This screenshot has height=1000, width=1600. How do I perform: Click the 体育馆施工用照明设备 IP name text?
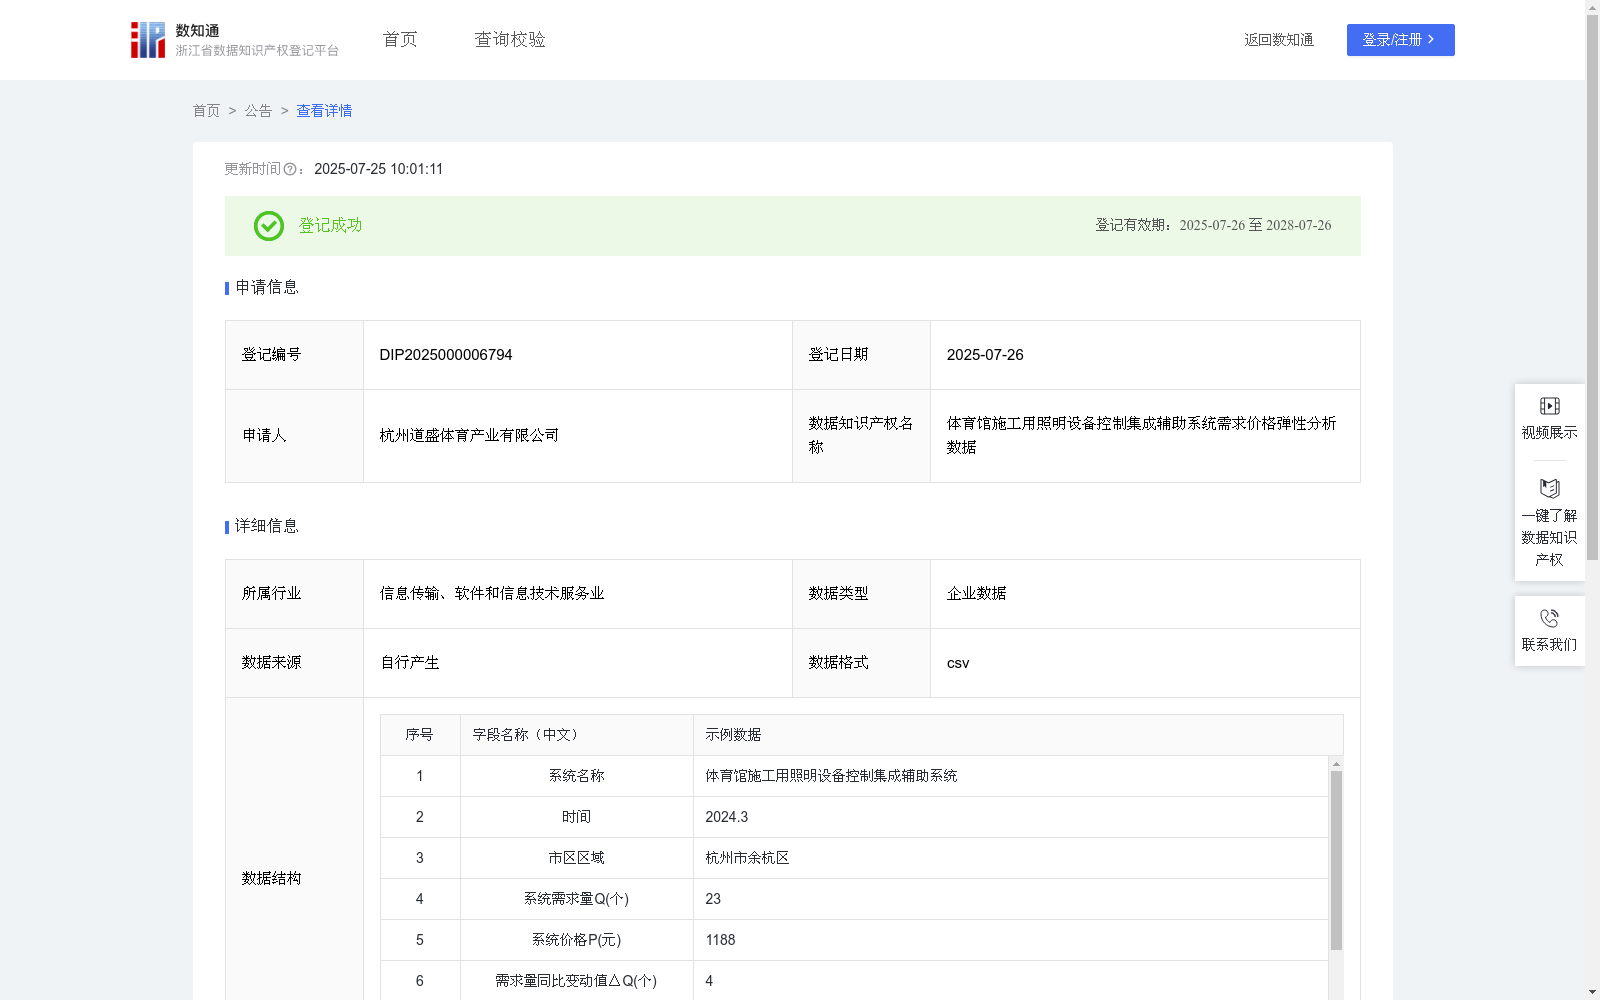[x=1141, y=436]
